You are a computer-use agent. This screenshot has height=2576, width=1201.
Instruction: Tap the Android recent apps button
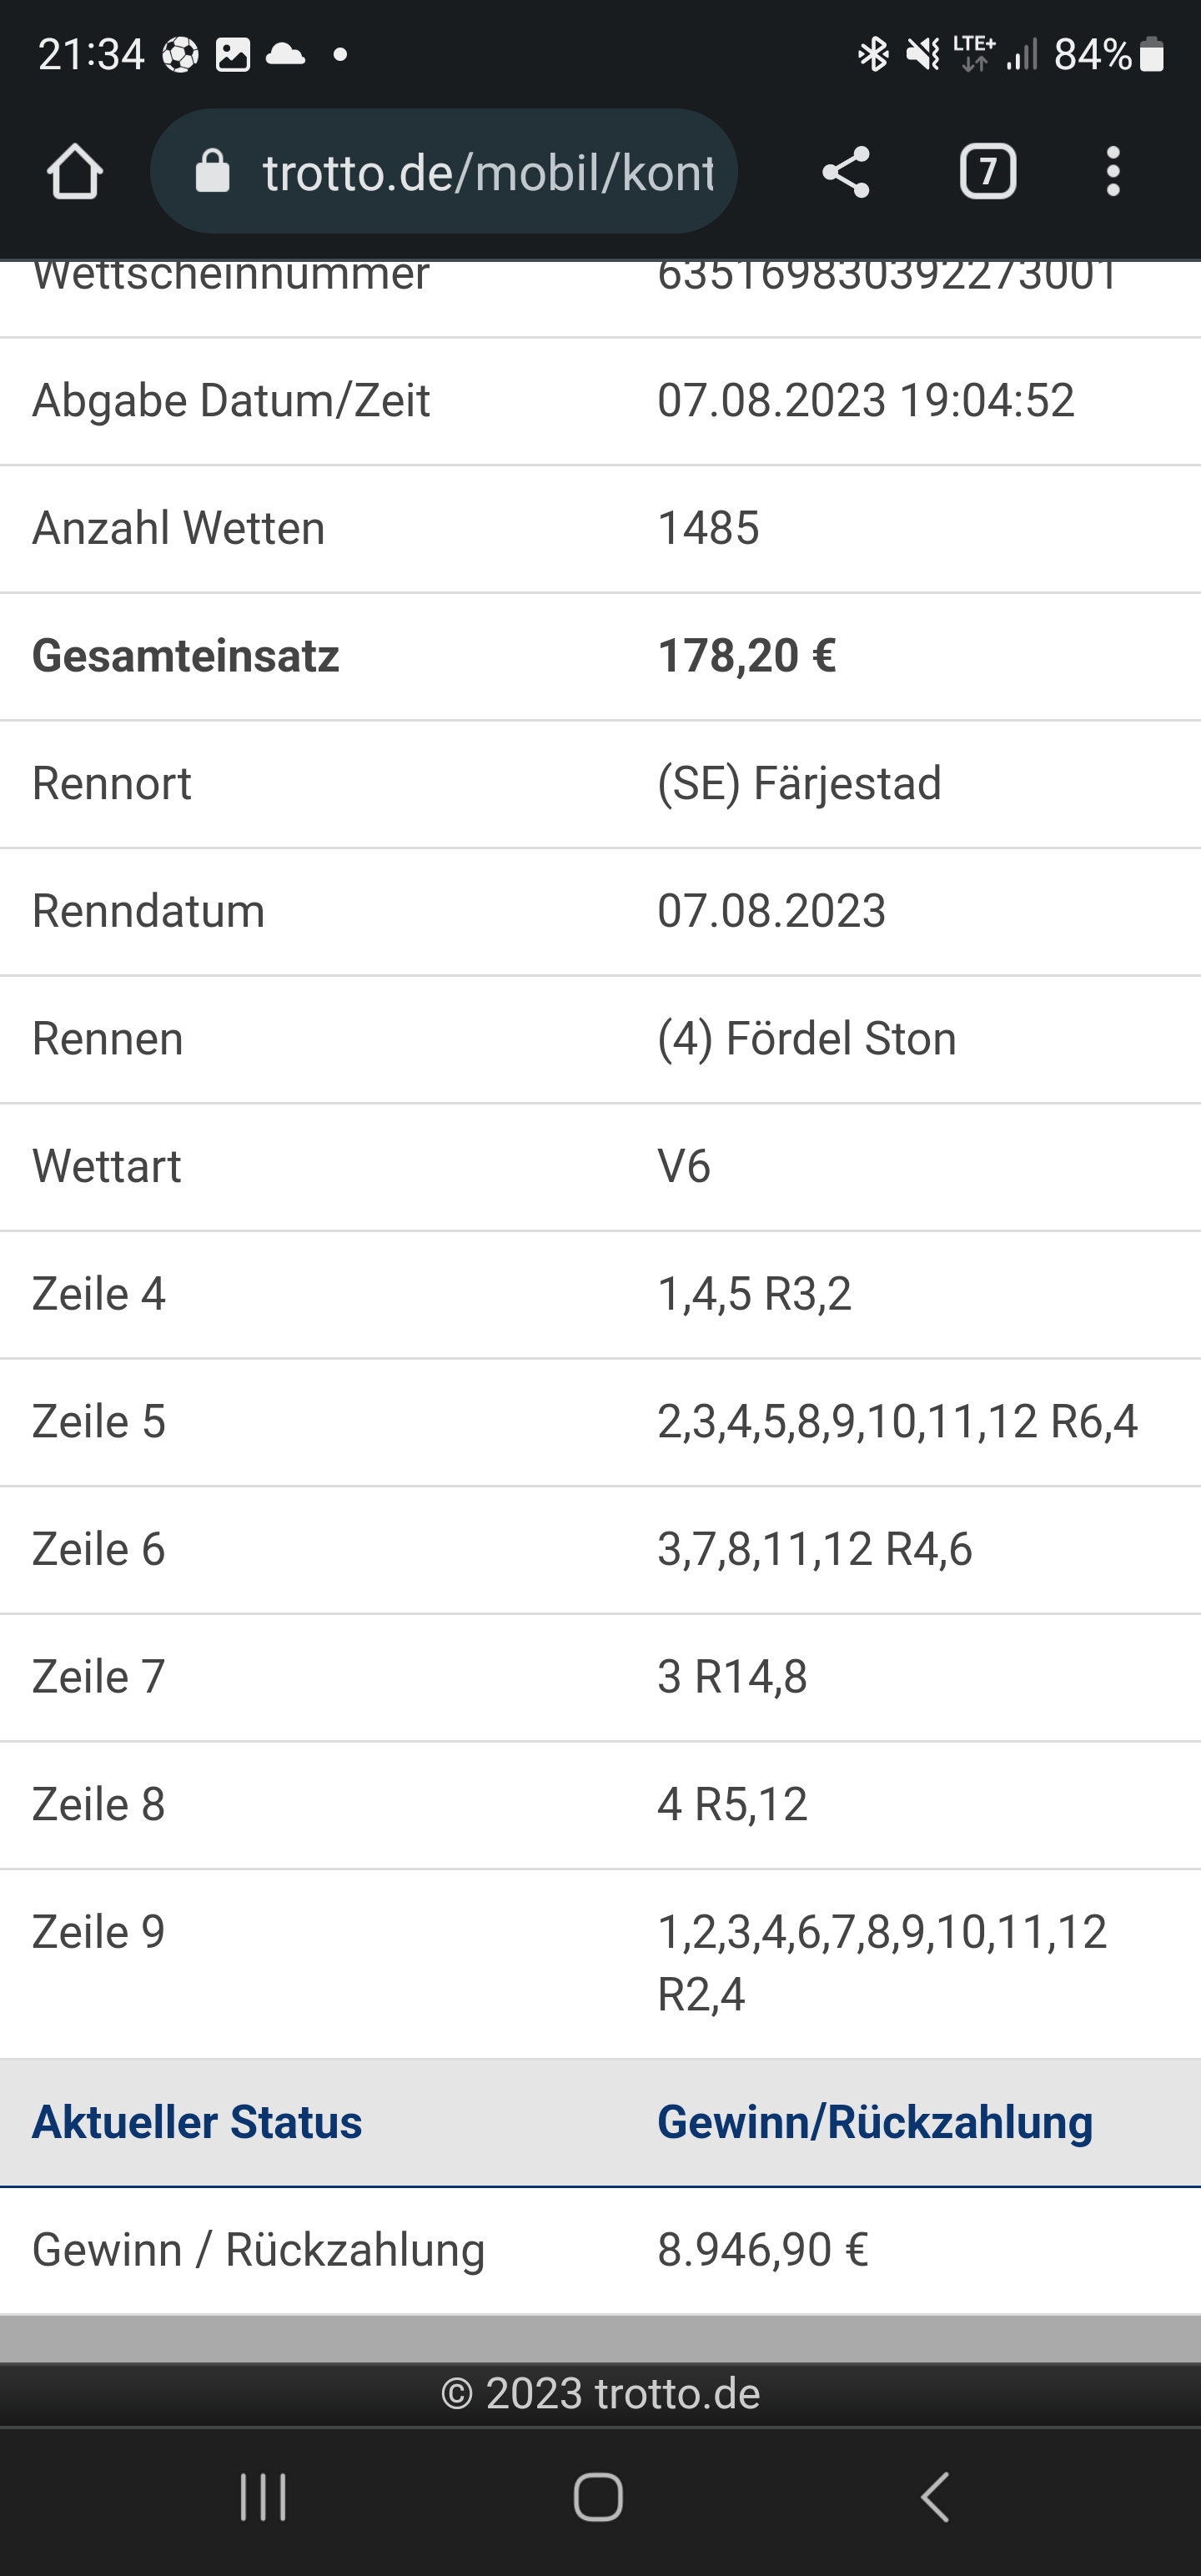[263, 2497]
